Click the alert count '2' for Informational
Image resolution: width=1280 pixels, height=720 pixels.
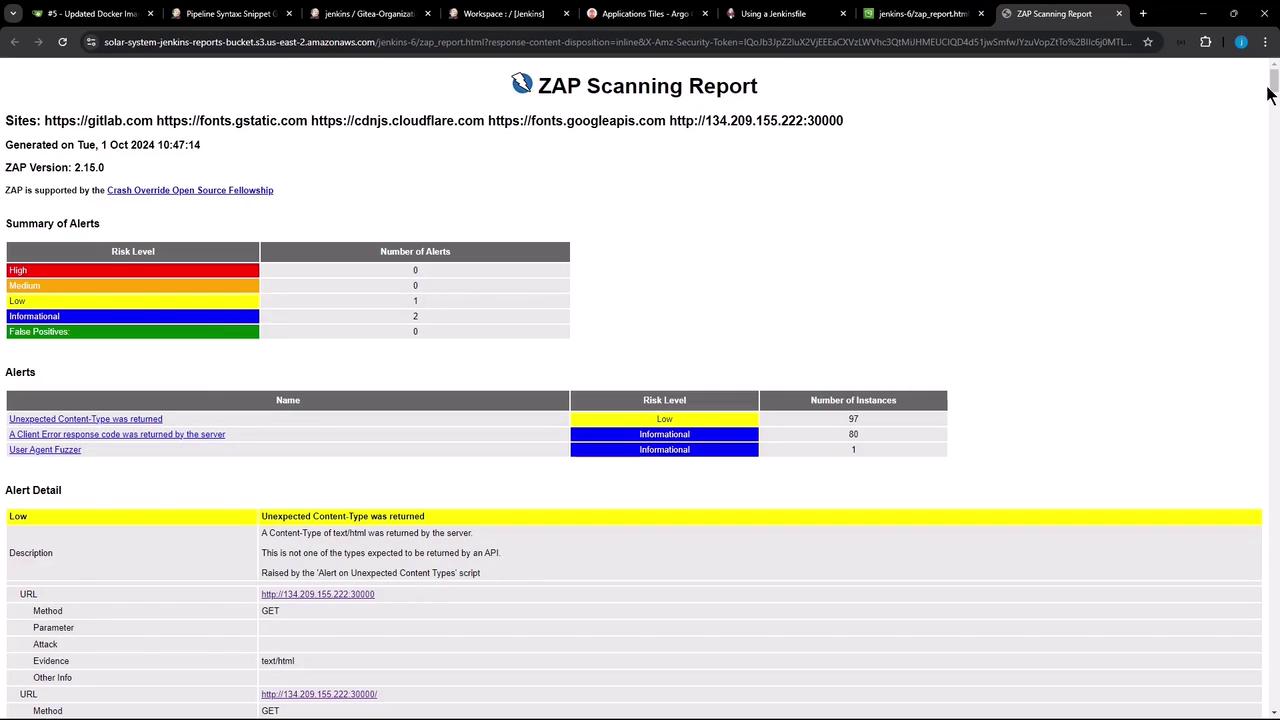[x=415, y=316]
